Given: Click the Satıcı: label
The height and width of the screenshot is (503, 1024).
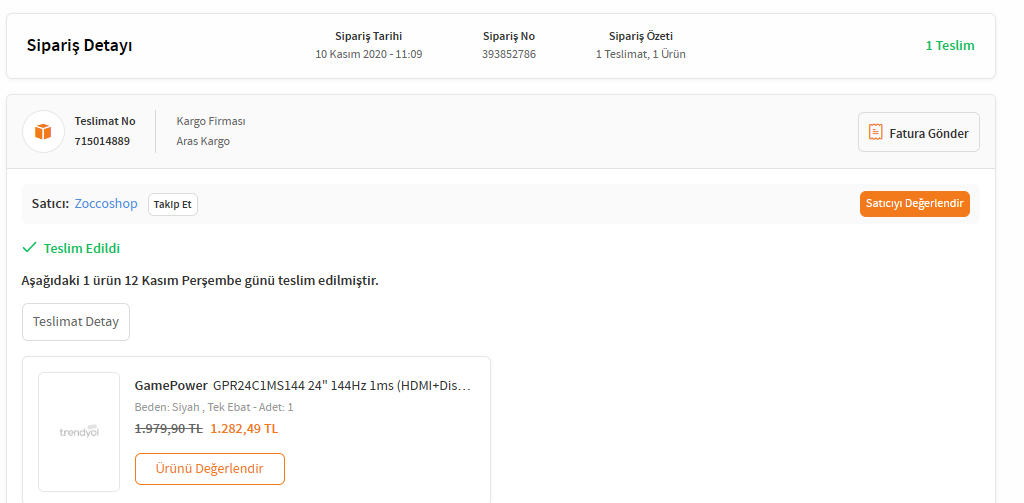Looking at the screenshot, I should click(50, 204).
